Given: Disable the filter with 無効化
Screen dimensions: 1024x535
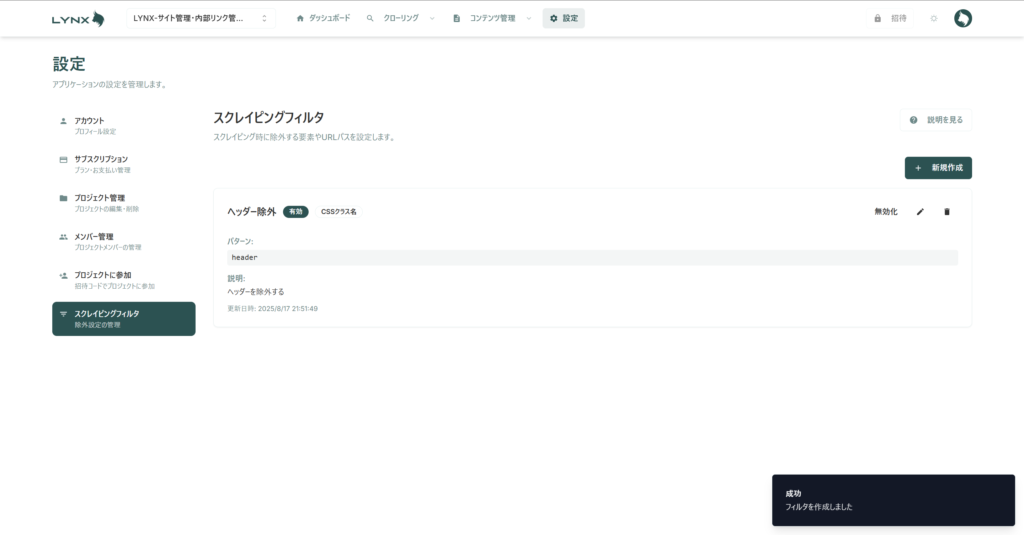Looking at the screenshot, I should click(886, 212).
